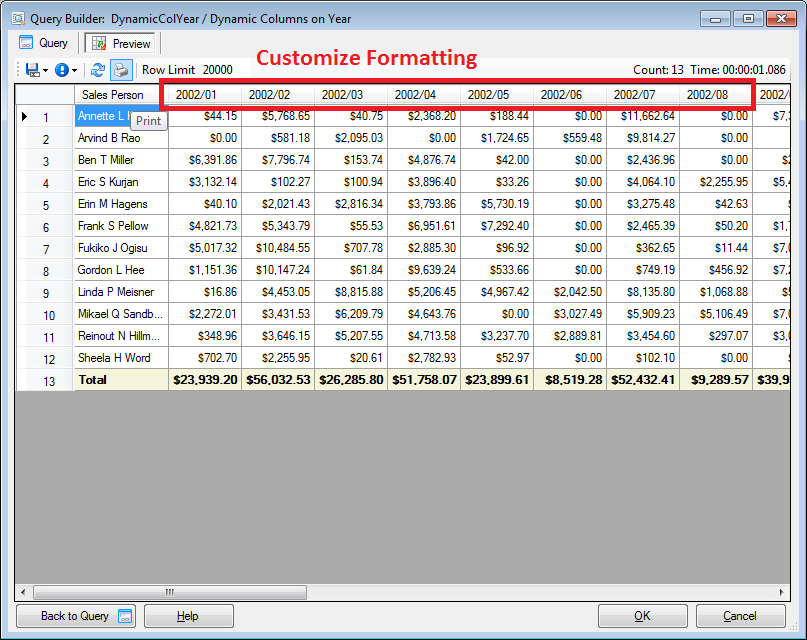Select the Arvind B Rao cell

click(121, 138)
